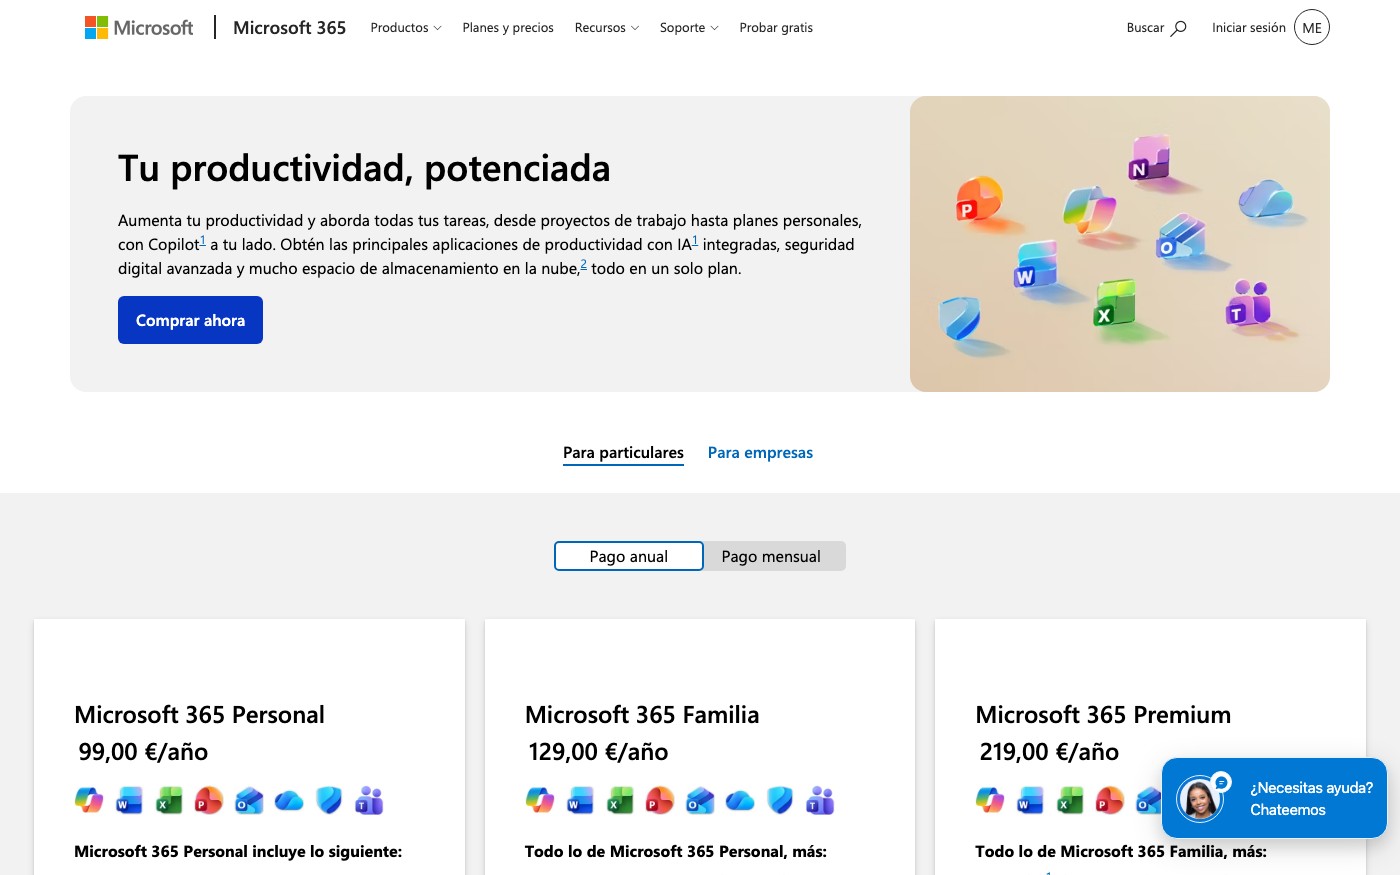Open Probar gratis in the navigation

coord(776,28)
